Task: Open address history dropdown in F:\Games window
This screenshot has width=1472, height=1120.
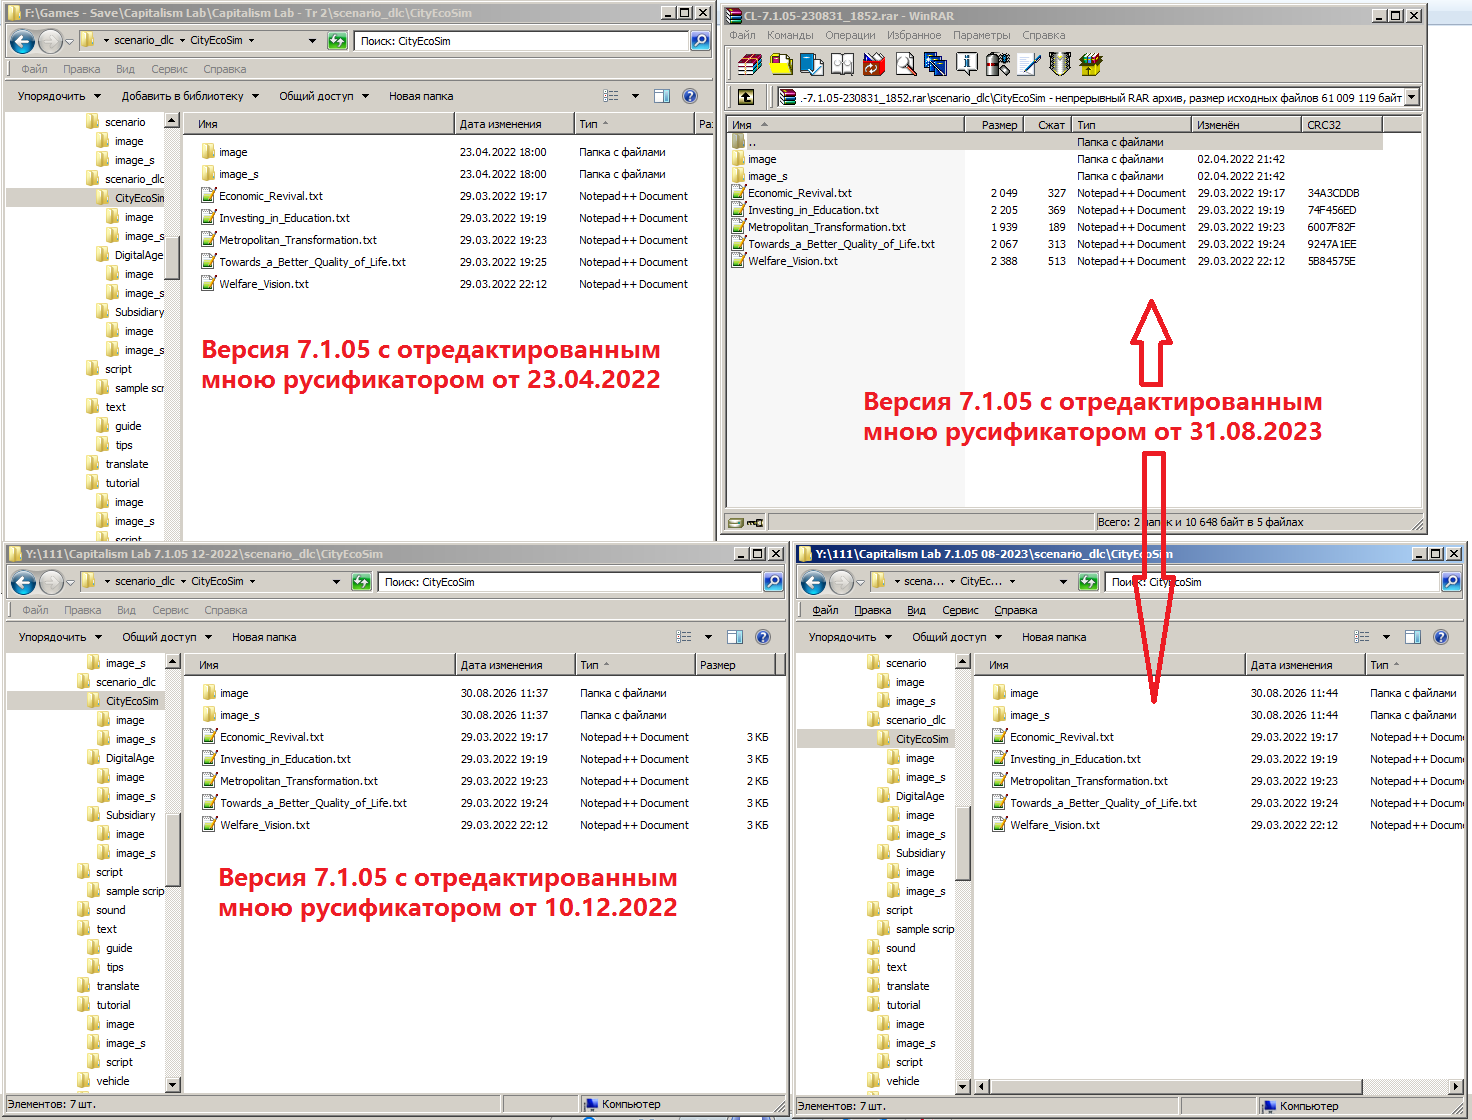Action: [x=312, y=41]
